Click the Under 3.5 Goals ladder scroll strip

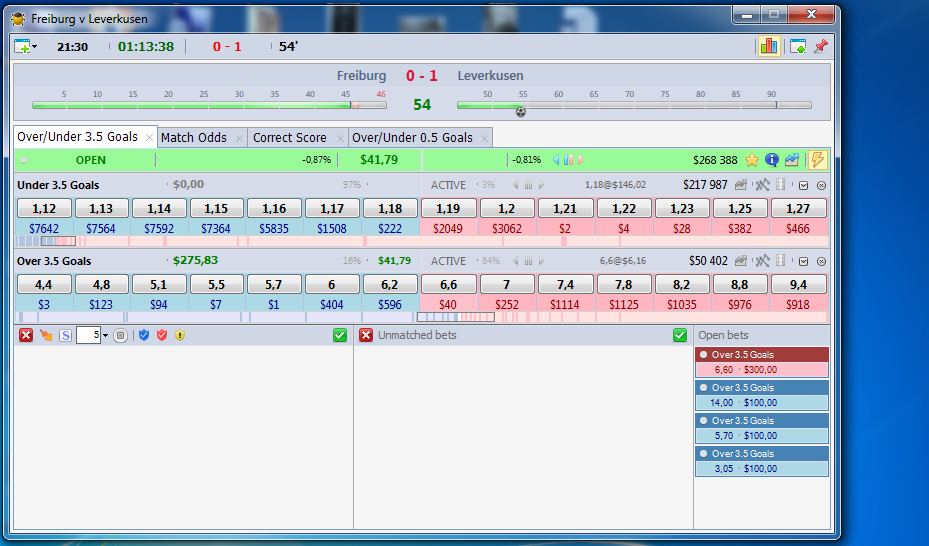(422, 241)
